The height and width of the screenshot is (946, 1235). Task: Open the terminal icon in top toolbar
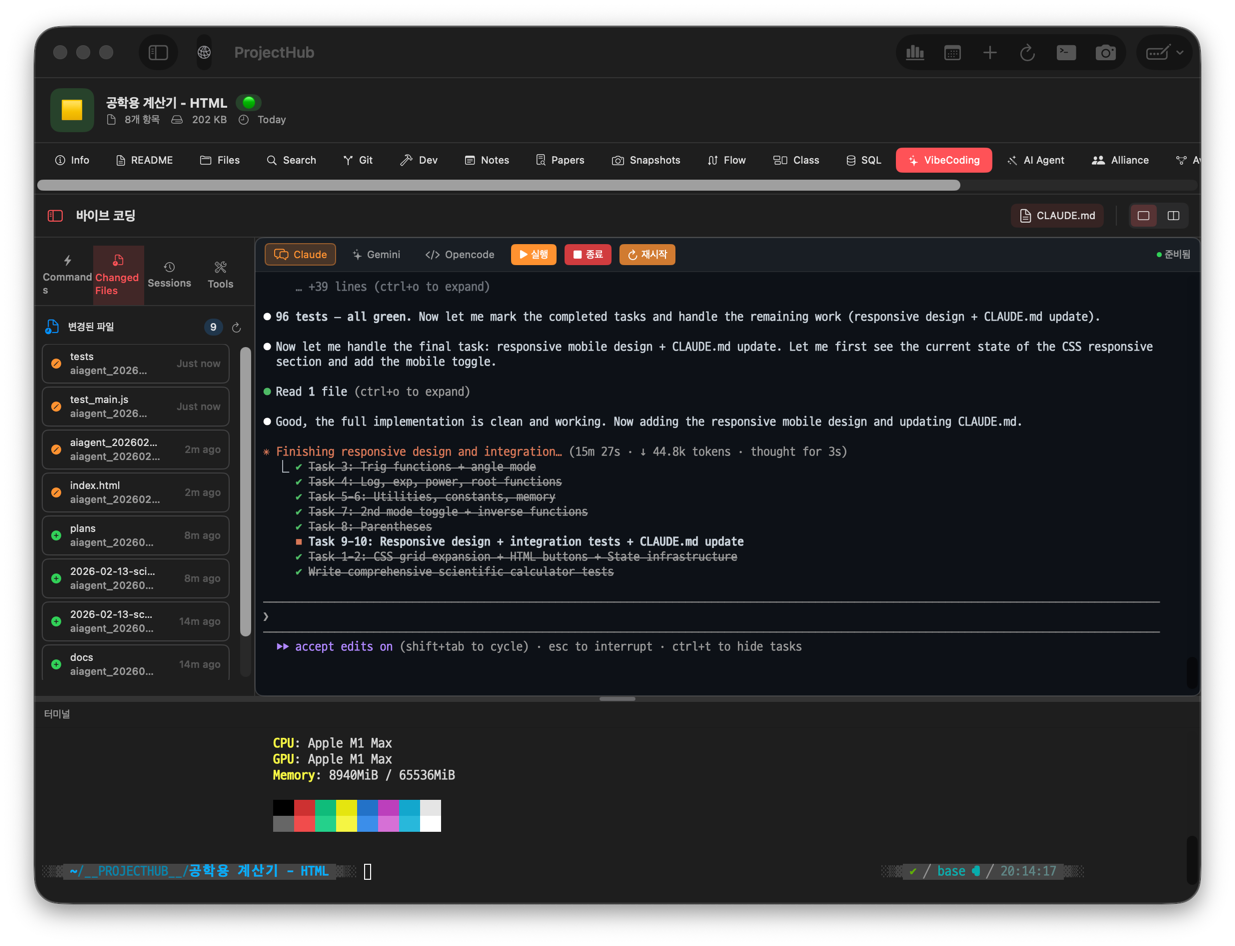(1066, 53)
